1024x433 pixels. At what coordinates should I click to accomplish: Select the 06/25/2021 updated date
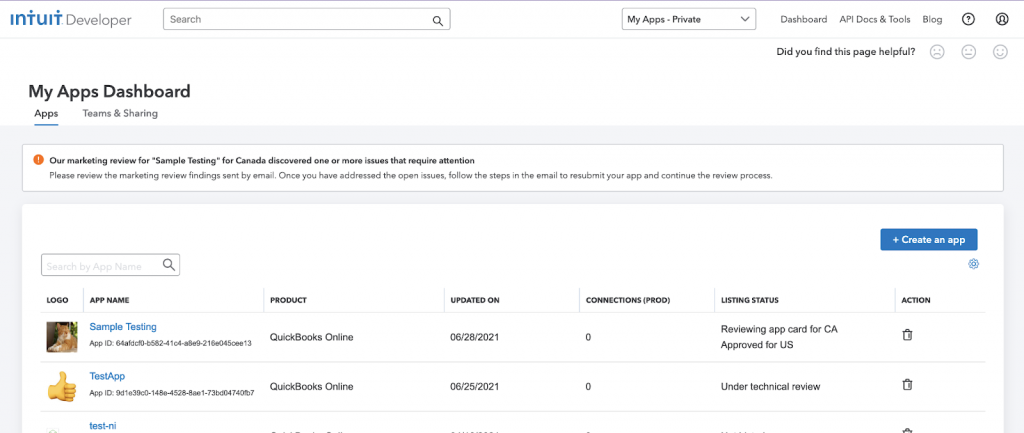[x=475, y=387]
